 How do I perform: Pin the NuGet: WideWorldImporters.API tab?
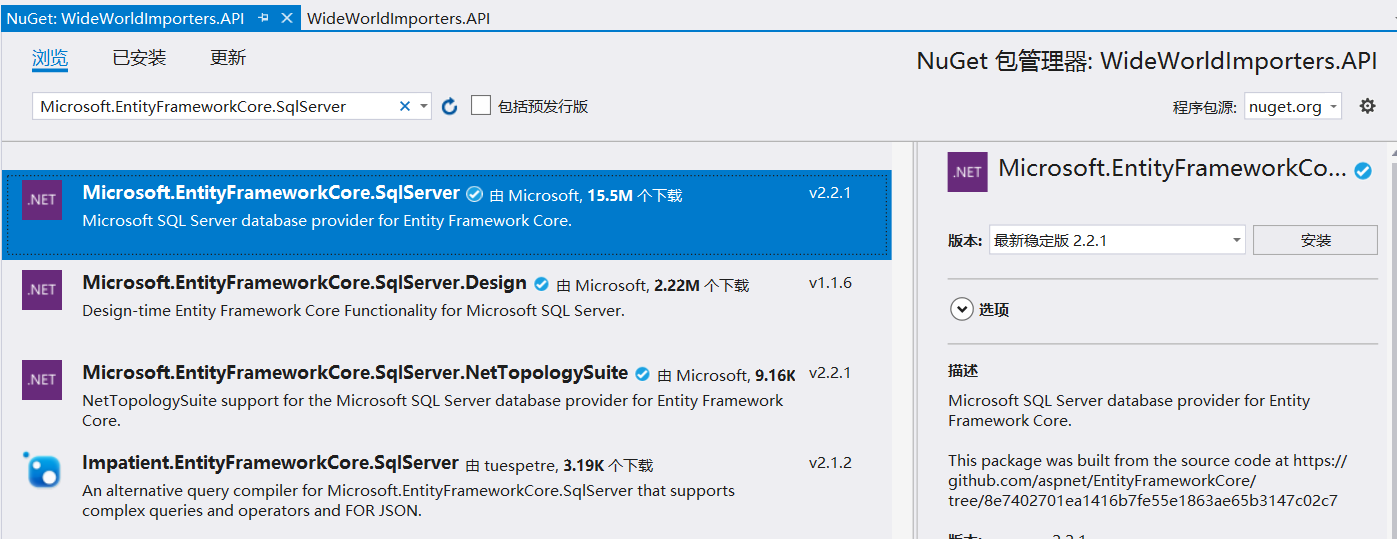coord(263,18)
